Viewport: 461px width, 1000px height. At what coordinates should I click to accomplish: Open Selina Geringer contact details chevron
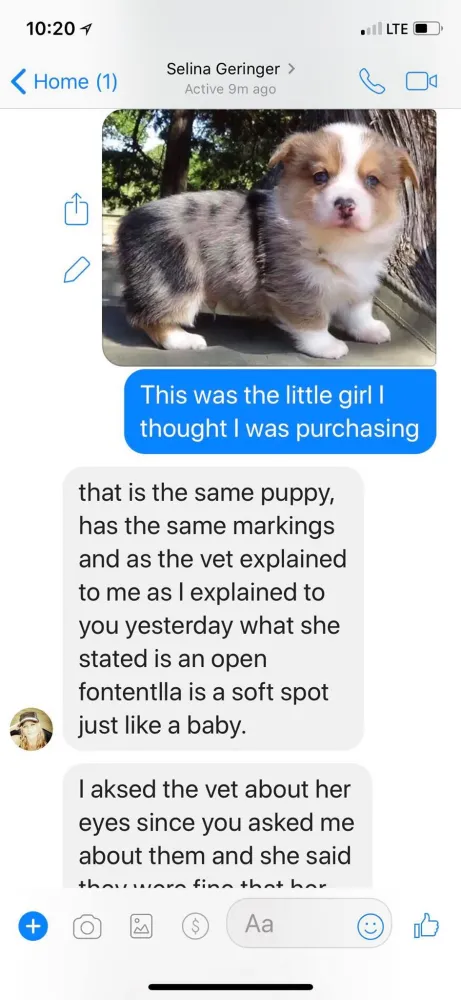click(x=291, y=68)
